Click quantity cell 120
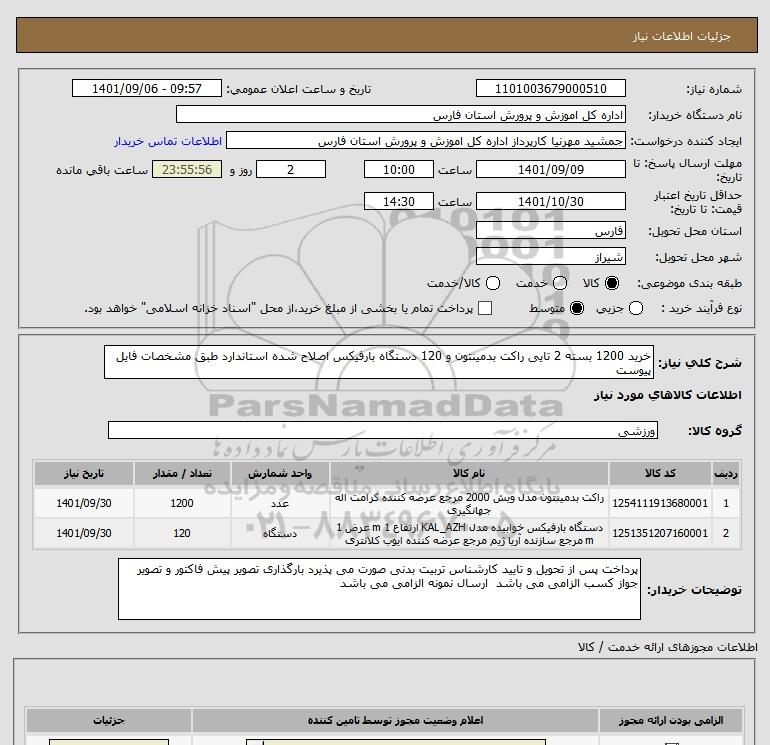 point(182,533)
